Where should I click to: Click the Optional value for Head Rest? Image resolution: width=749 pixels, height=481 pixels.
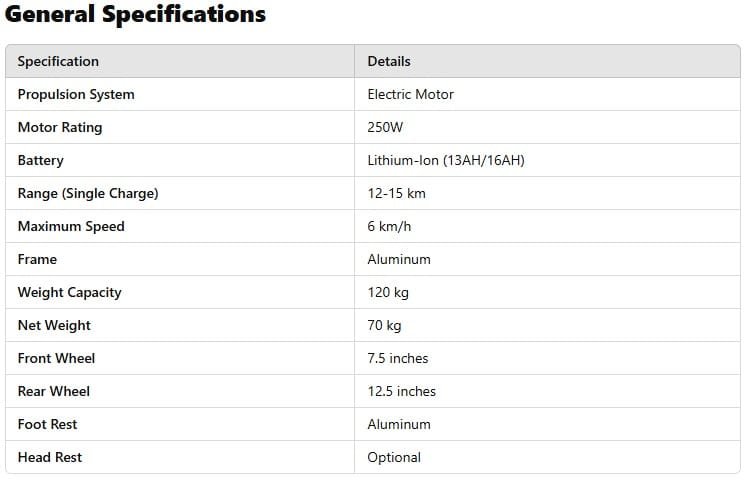coord(394,457)
